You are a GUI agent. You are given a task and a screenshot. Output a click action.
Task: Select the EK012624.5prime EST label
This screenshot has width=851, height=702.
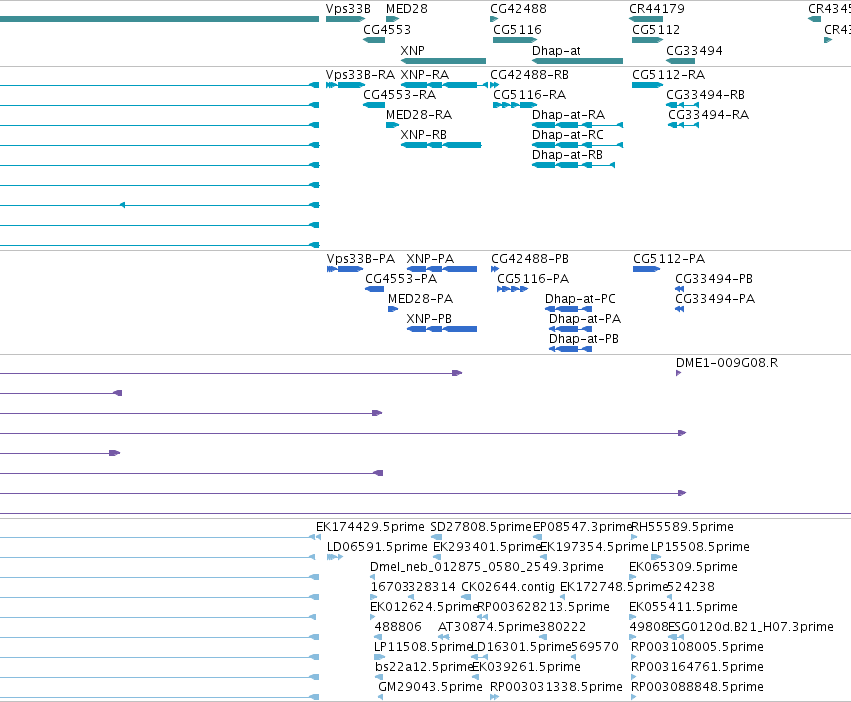point(424,606)
